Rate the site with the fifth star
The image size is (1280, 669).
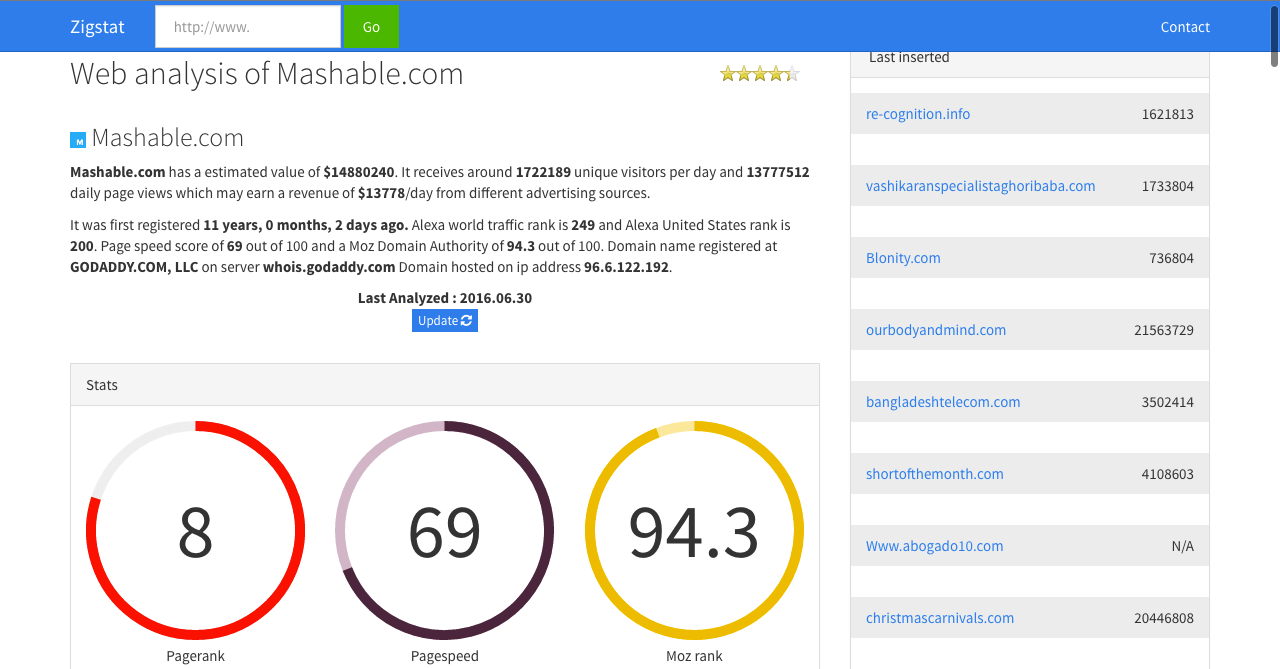792,73
